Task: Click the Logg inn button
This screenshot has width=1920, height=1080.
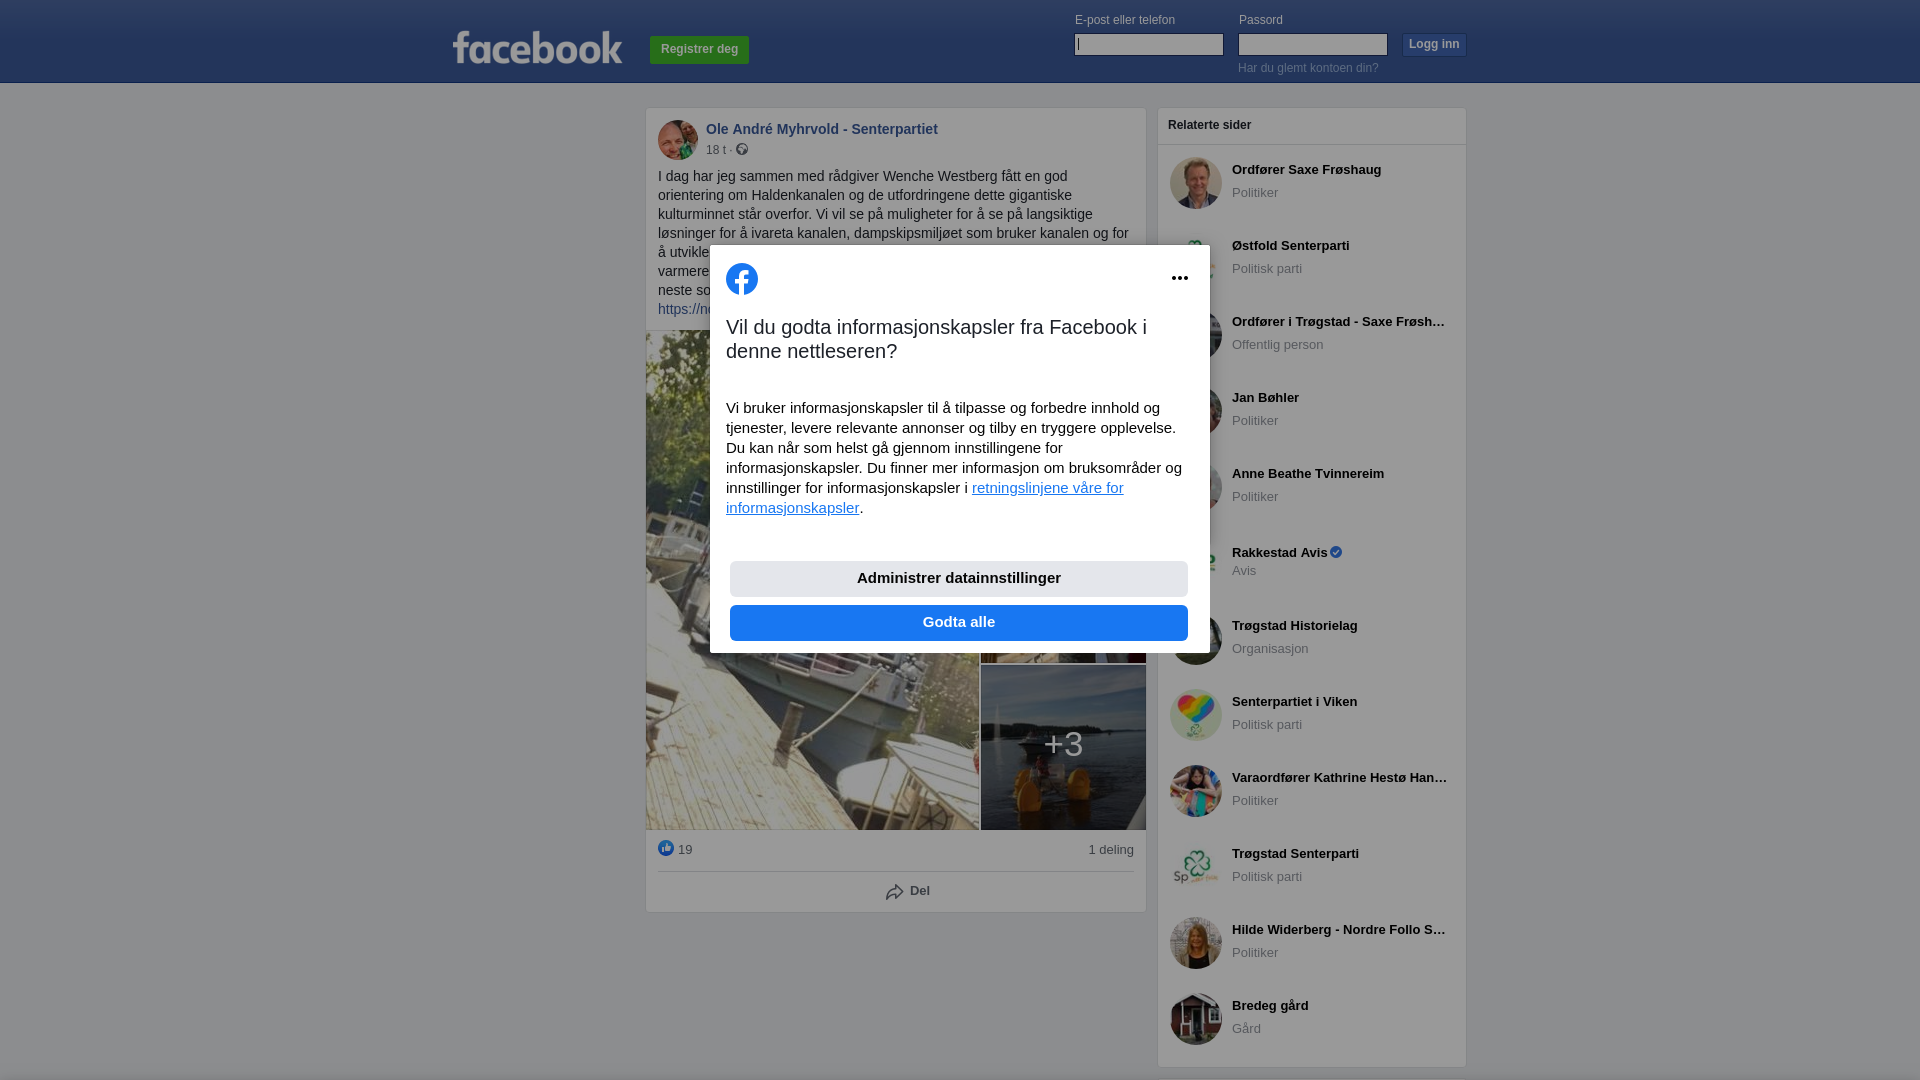Action: click(1434, 44)
